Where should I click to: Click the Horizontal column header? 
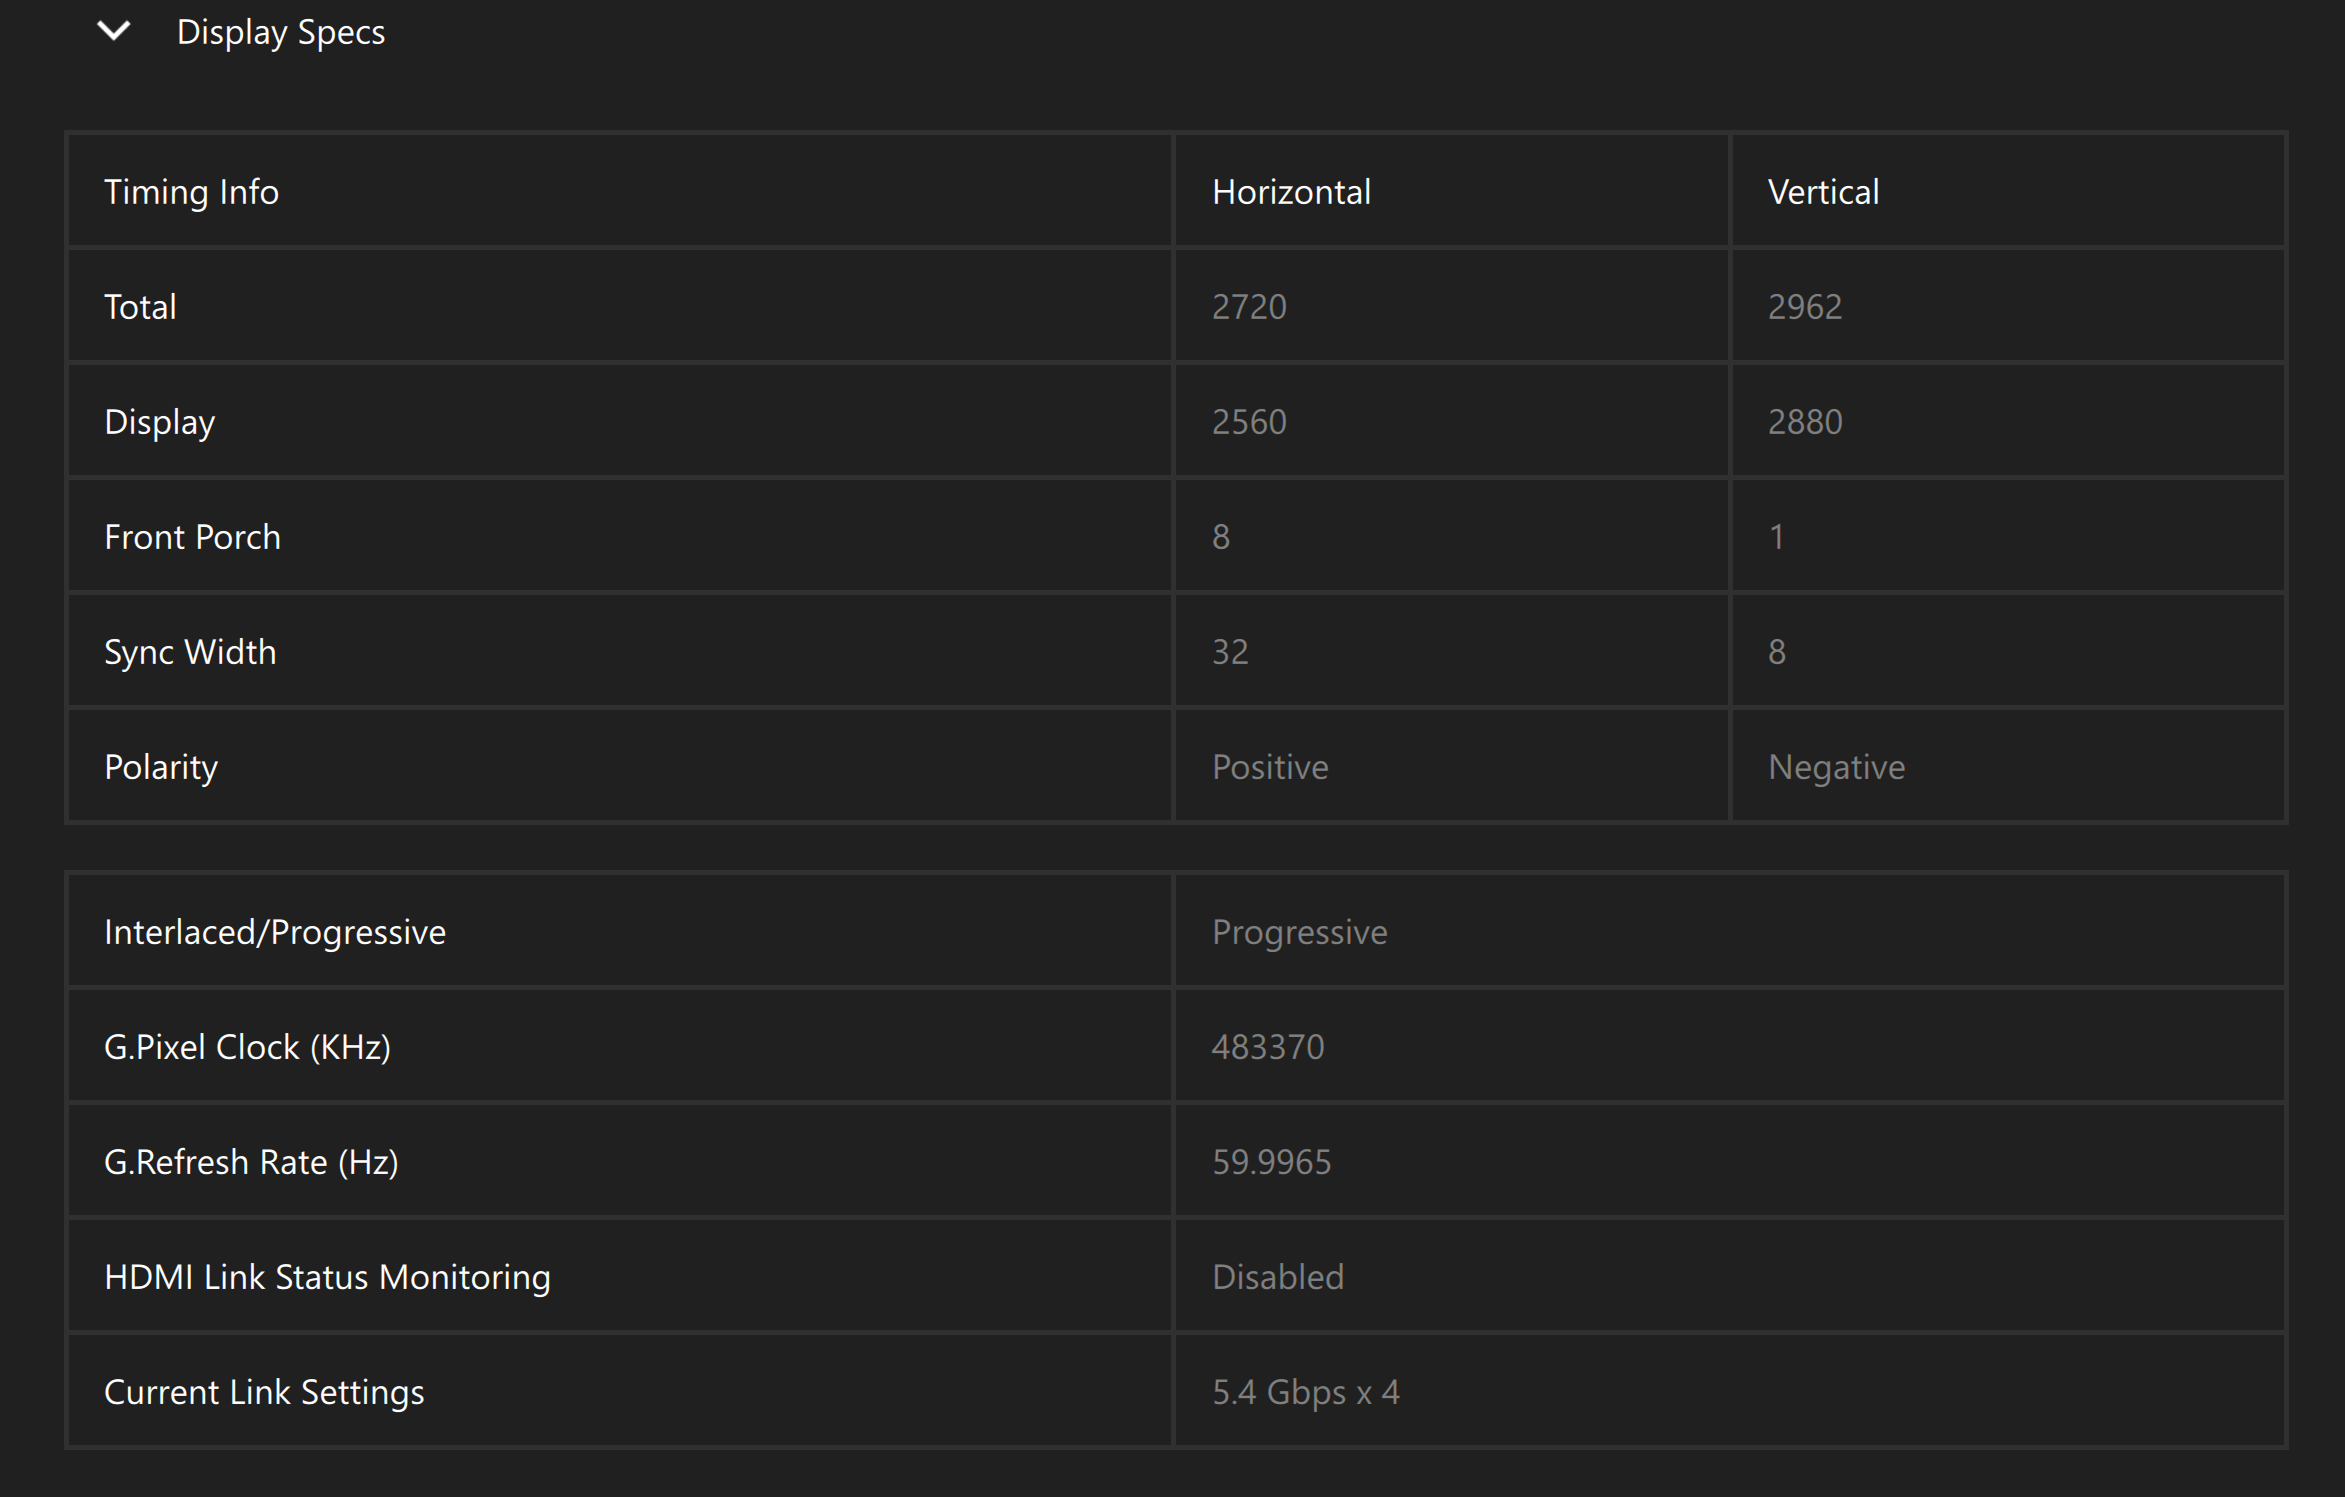[x=1291, y=192]
